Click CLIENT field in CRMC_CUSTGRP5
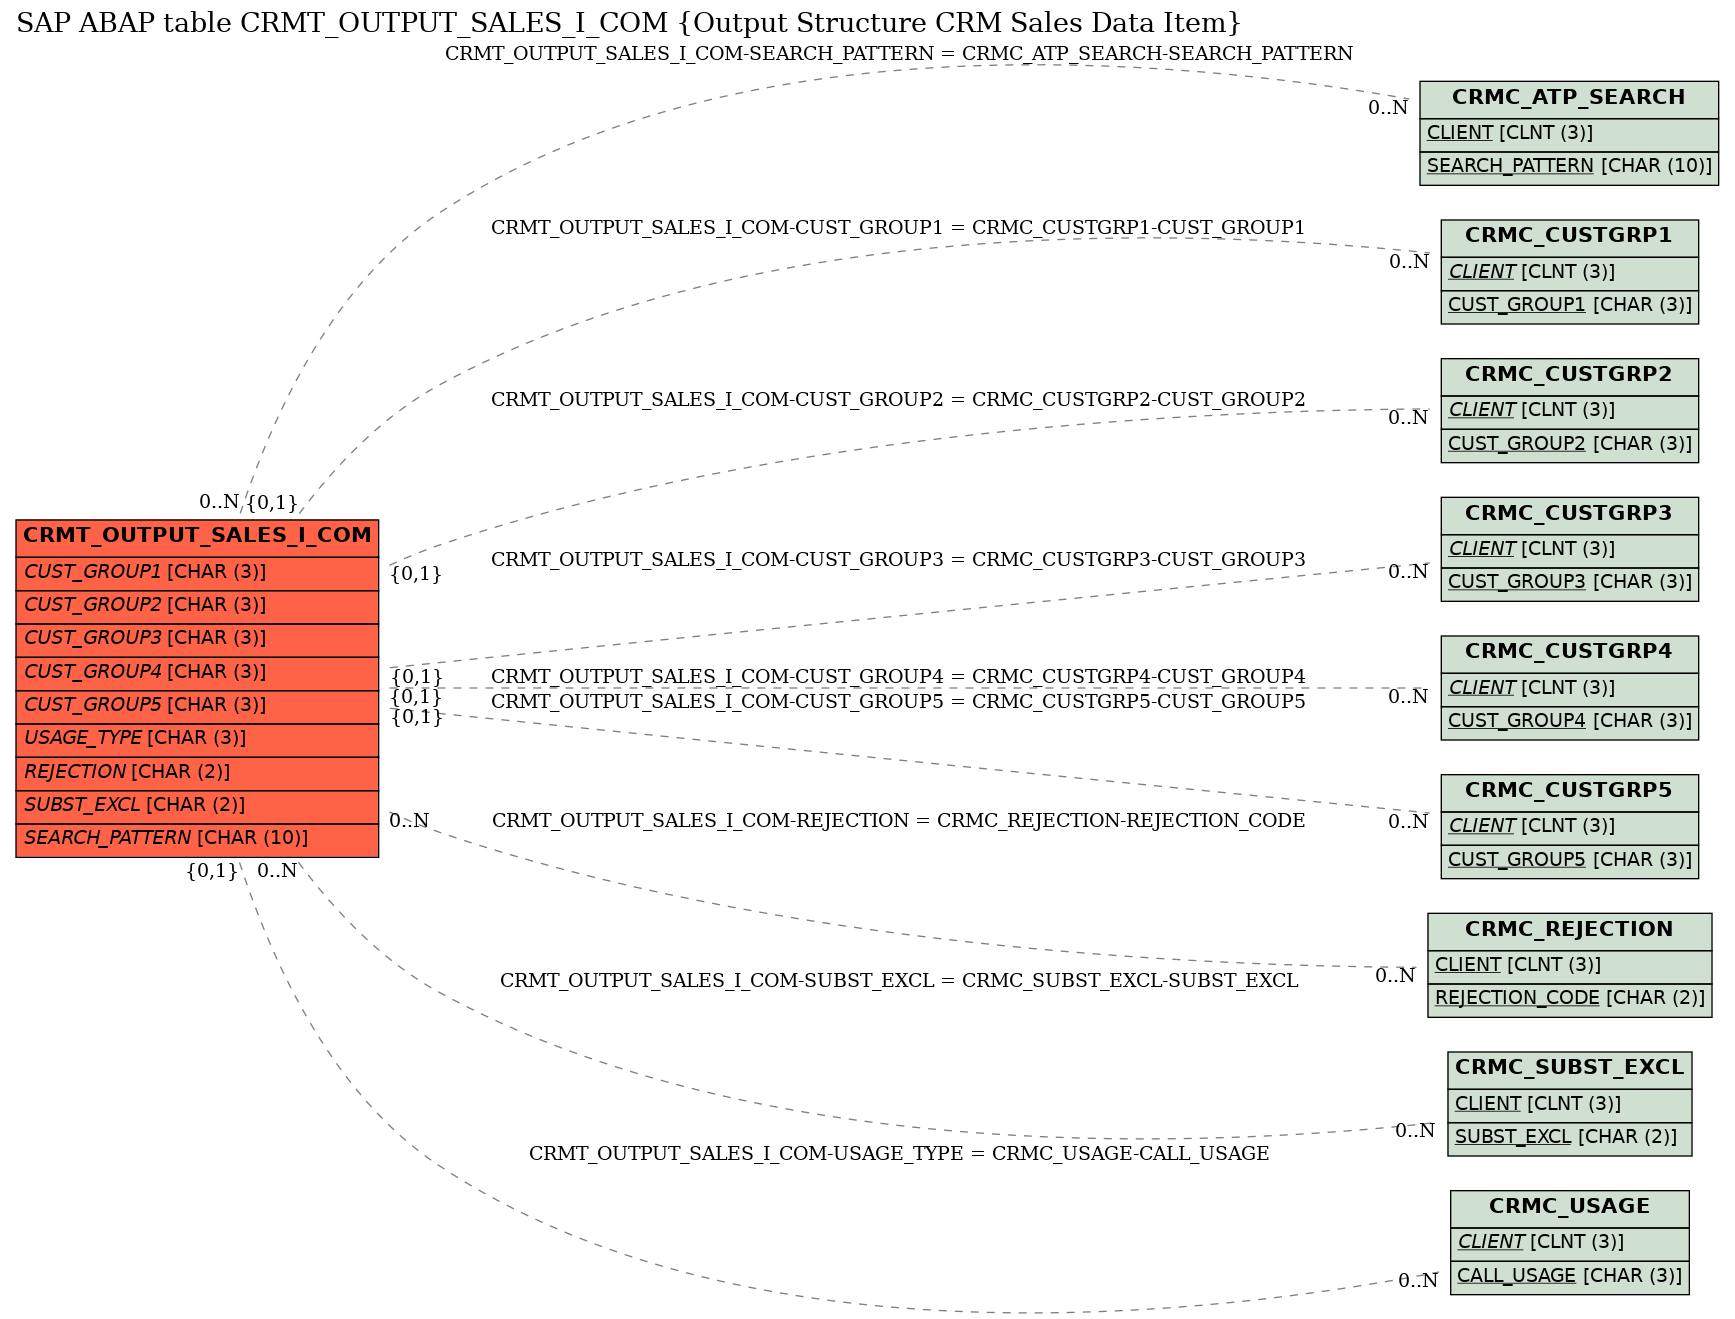This screenshot has width=1735, height=1319. click(1569, 827)
